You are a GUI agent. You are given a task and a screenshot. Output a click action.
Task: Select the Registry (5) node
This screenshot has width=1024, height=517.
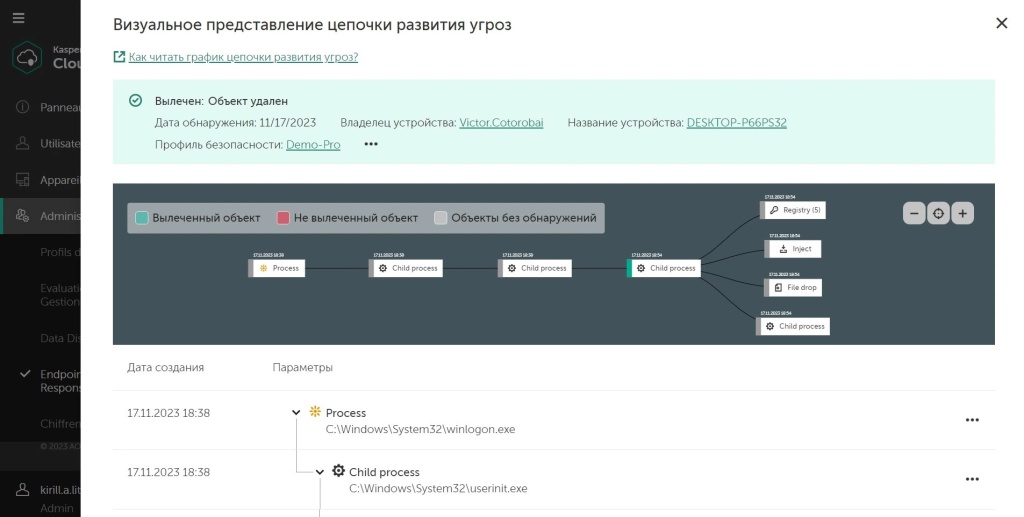pyautogui.click(x=793, y=210)
